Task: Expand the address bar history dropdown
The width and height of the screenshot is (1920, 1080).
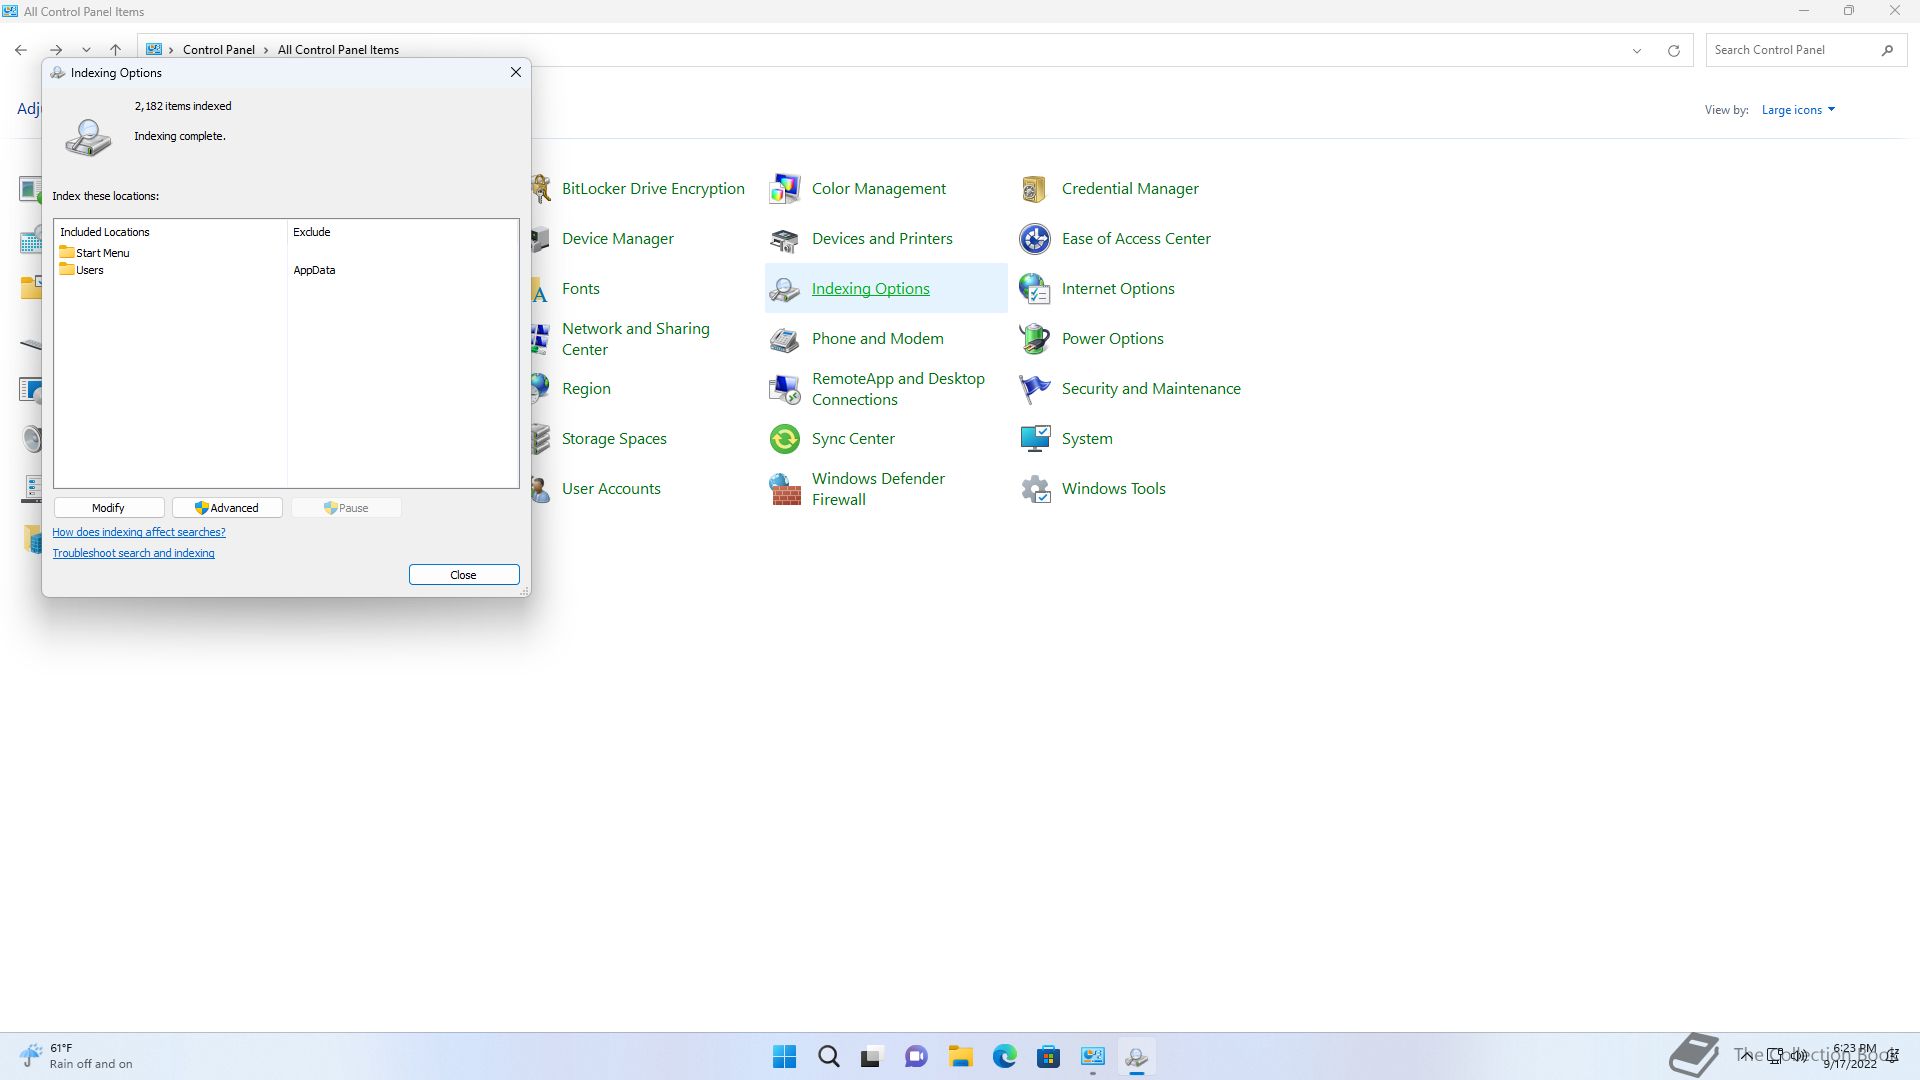Action: (x=1637, y=50)
